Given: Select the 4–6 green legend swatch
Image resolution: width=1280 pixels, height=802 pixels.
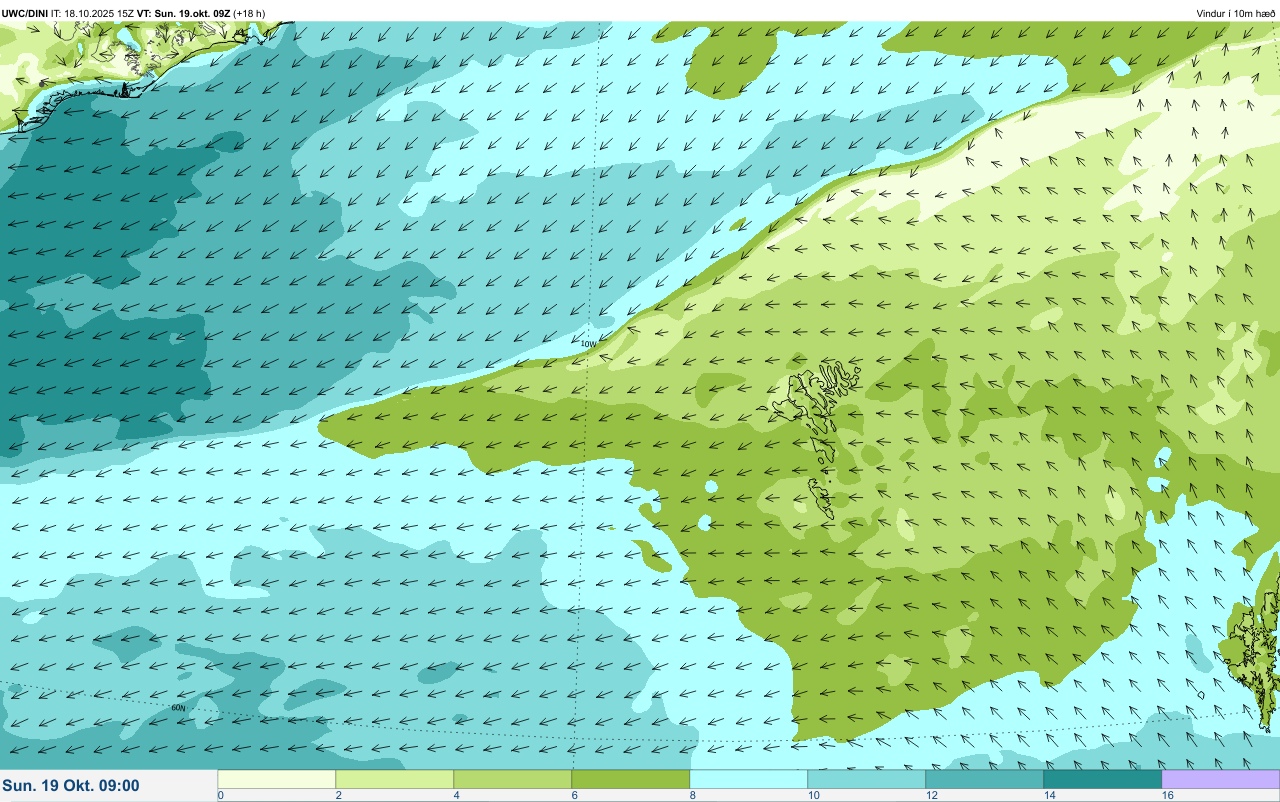Looking at the screenshot, I should click(512, 779).
